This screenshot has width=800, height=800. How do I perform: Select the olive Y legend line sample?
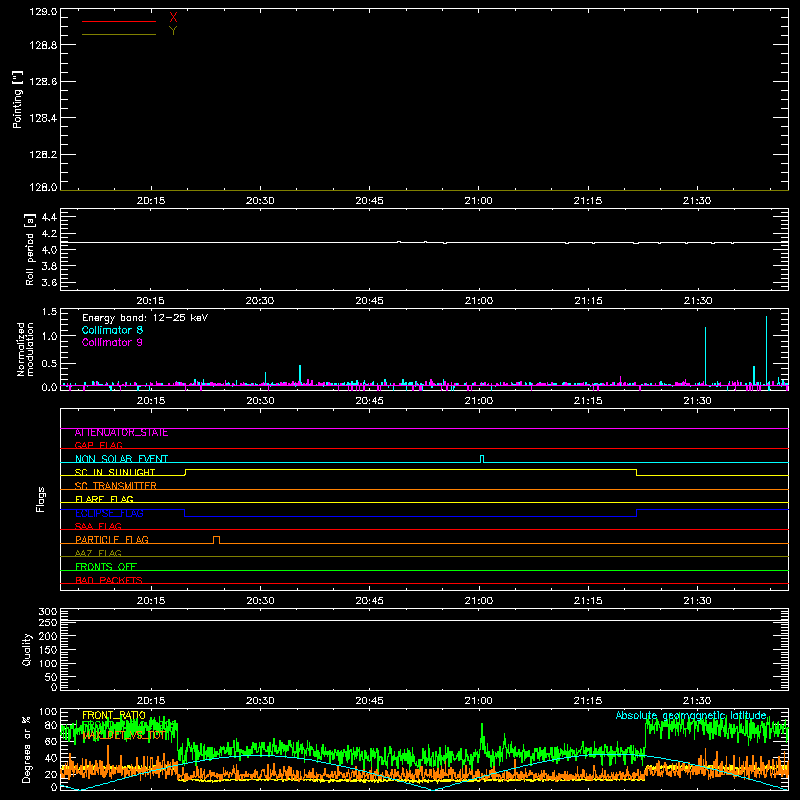point(119,34)
